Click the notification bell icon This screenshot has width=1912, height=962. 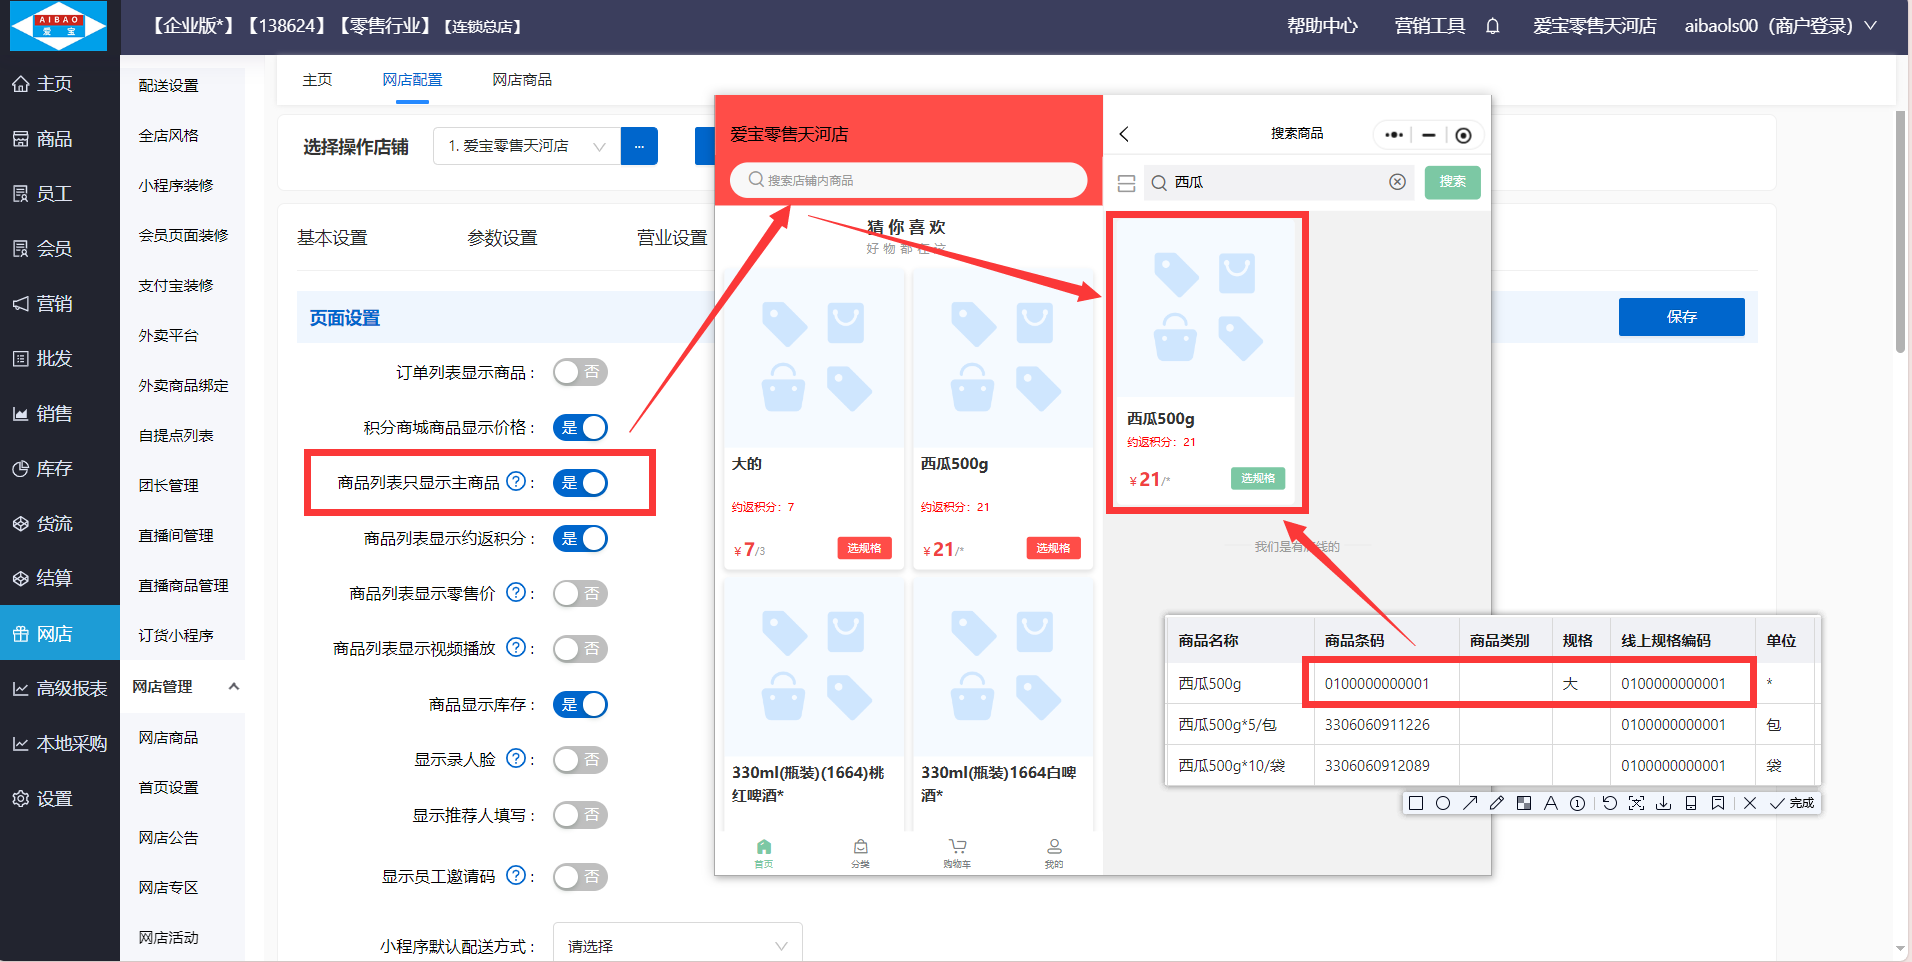click(1492, 26)
